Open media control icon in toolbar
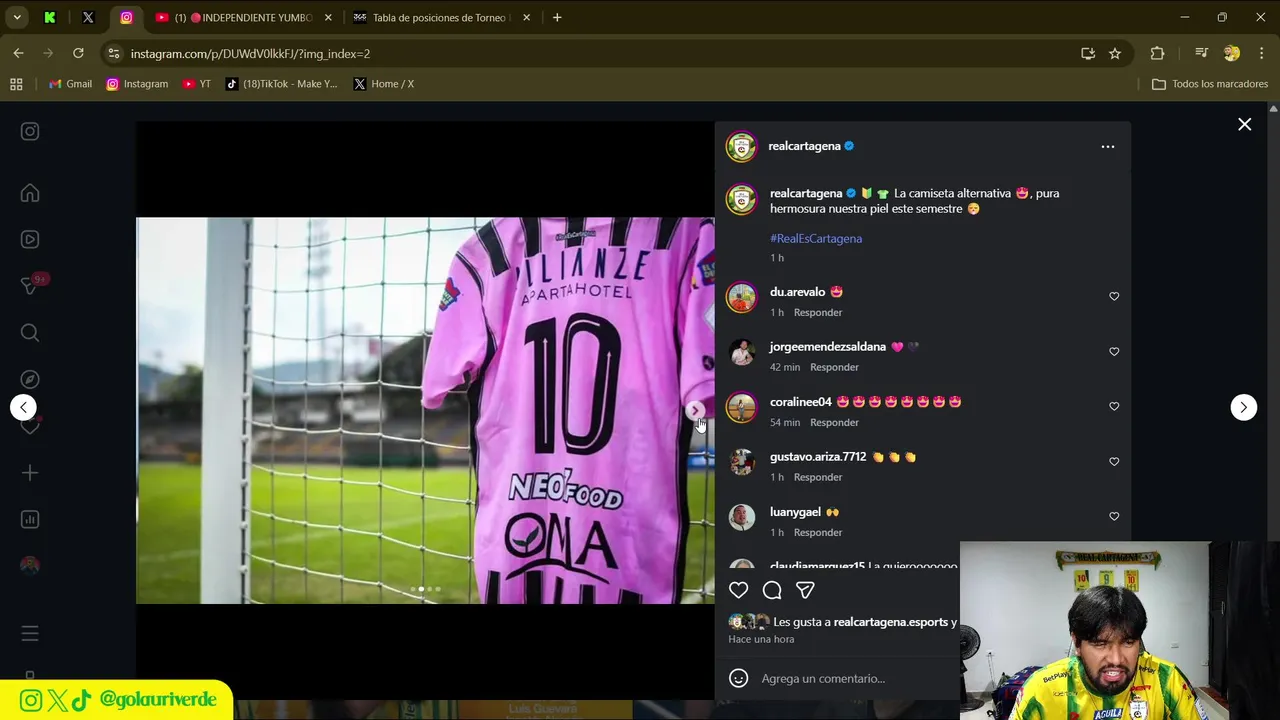This screenshot has height=720, width=1280. click(1201, 54)
